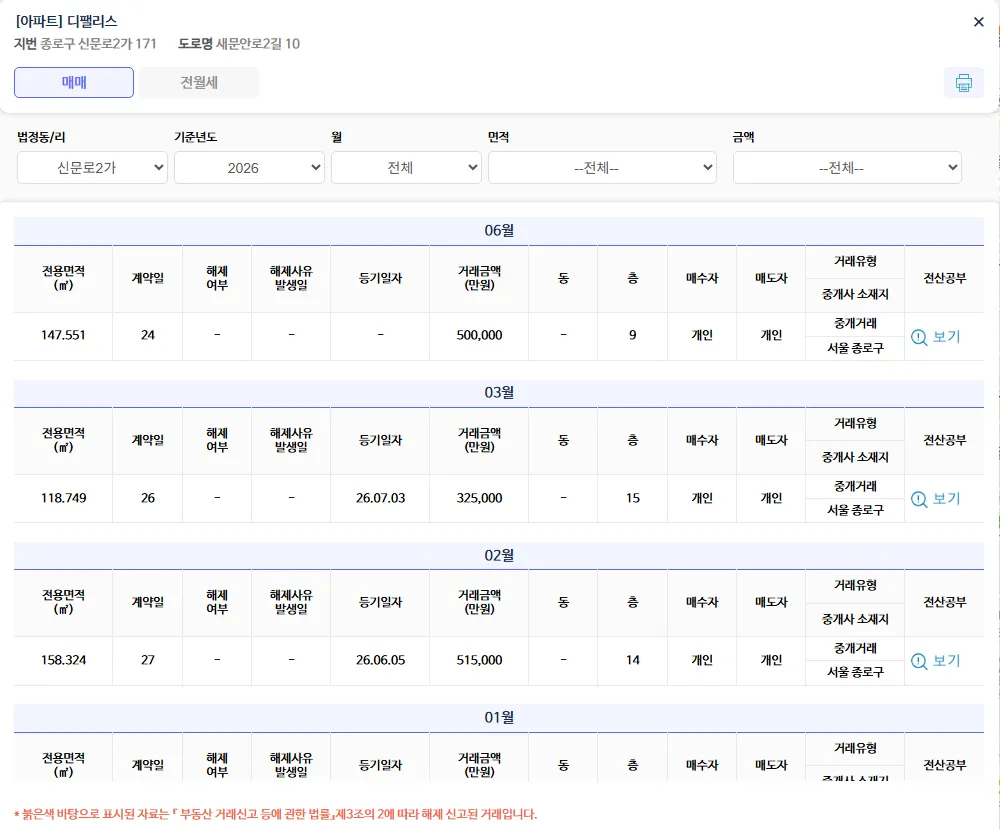
Task: Click the 06월 section header
Action: click(499, 230)
